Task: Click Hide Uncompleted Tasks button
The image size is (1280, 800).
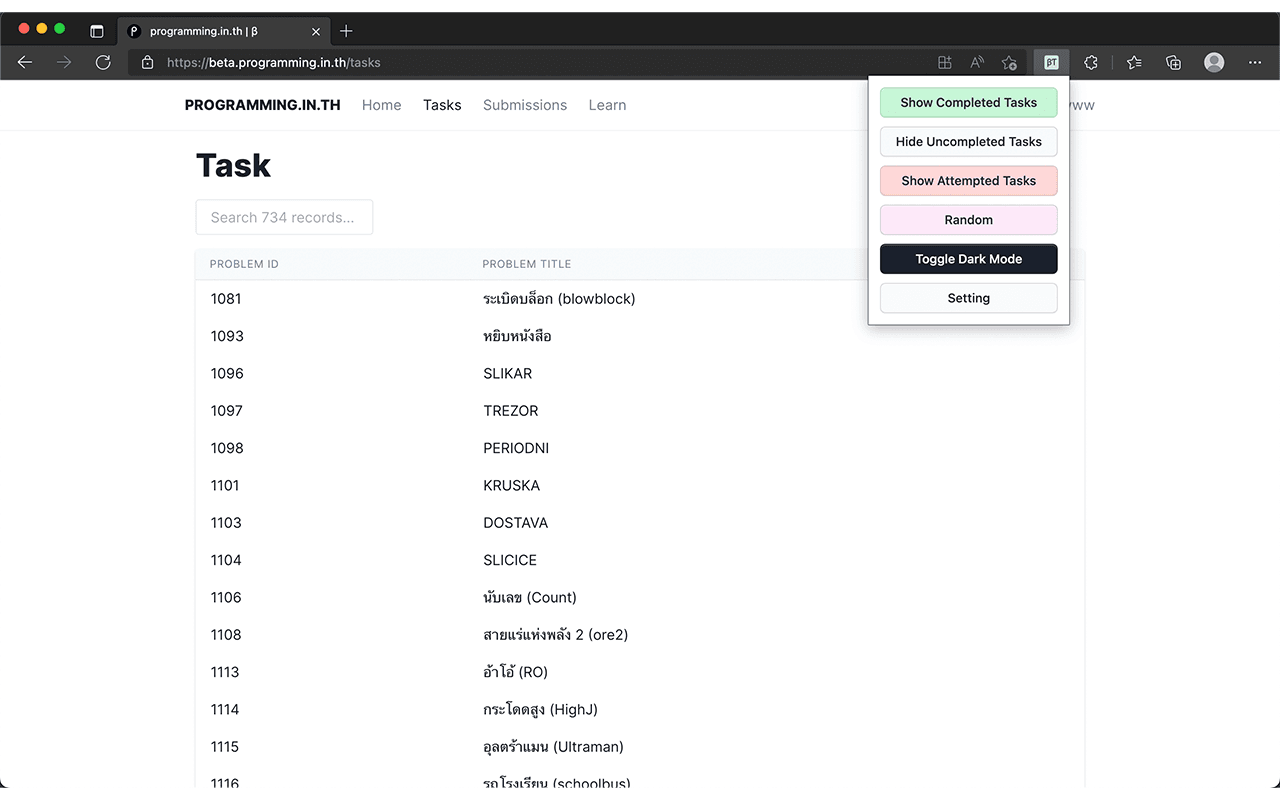Action: pos(968,141)
